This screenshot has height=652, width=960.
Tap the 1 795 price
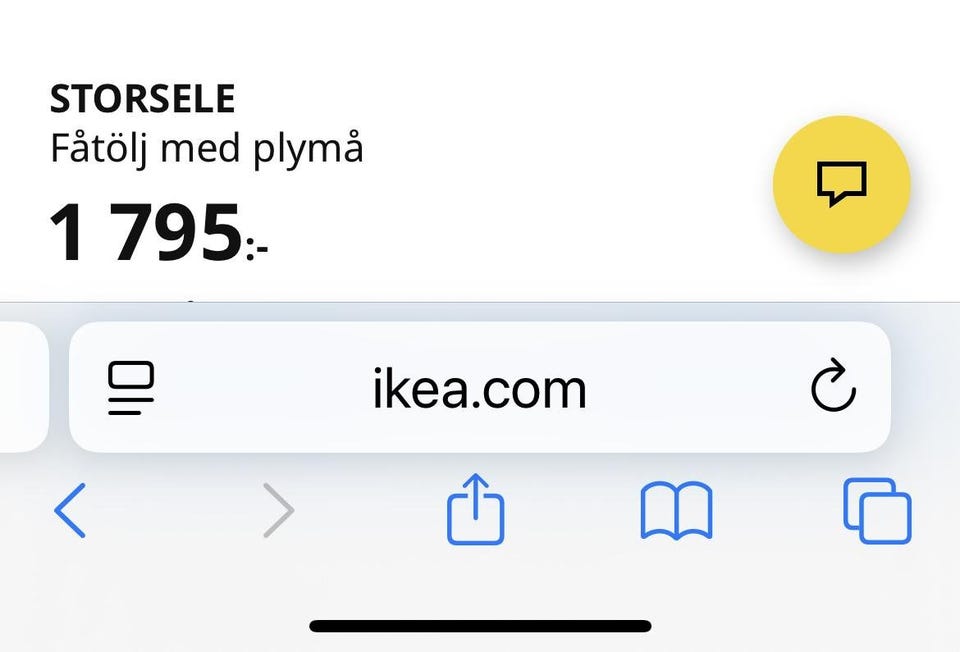[x=146, y=233]
